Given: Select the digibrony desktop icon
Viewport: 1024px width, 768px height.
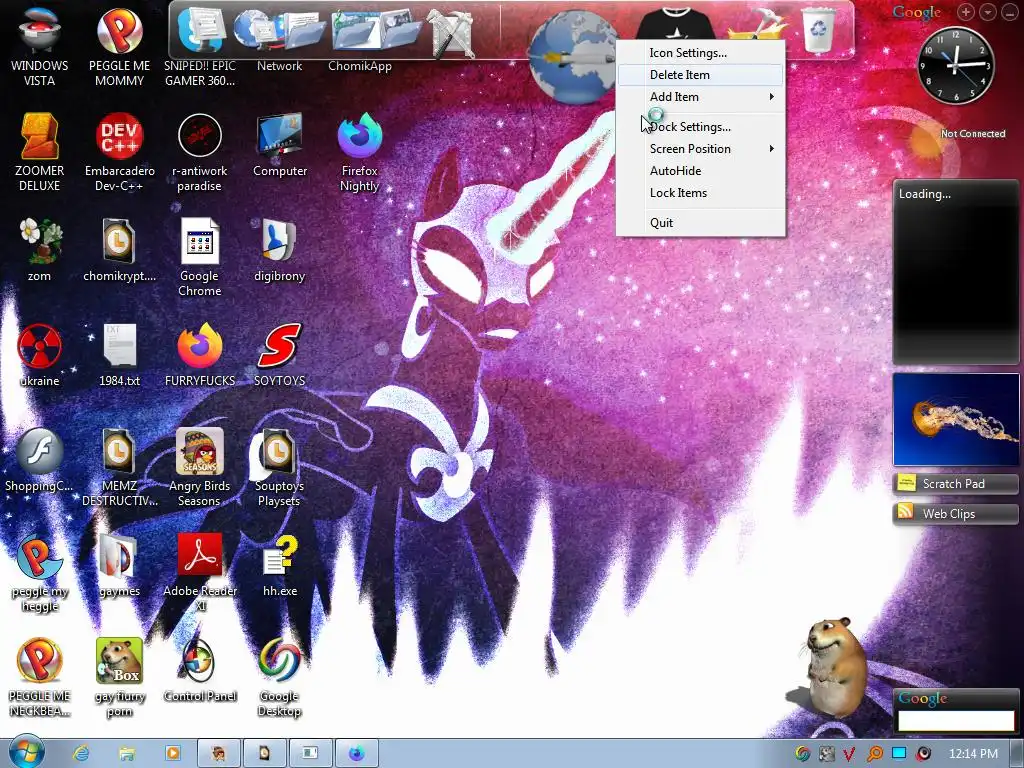Looking at the screenshot, I should [x=280, y=249].
